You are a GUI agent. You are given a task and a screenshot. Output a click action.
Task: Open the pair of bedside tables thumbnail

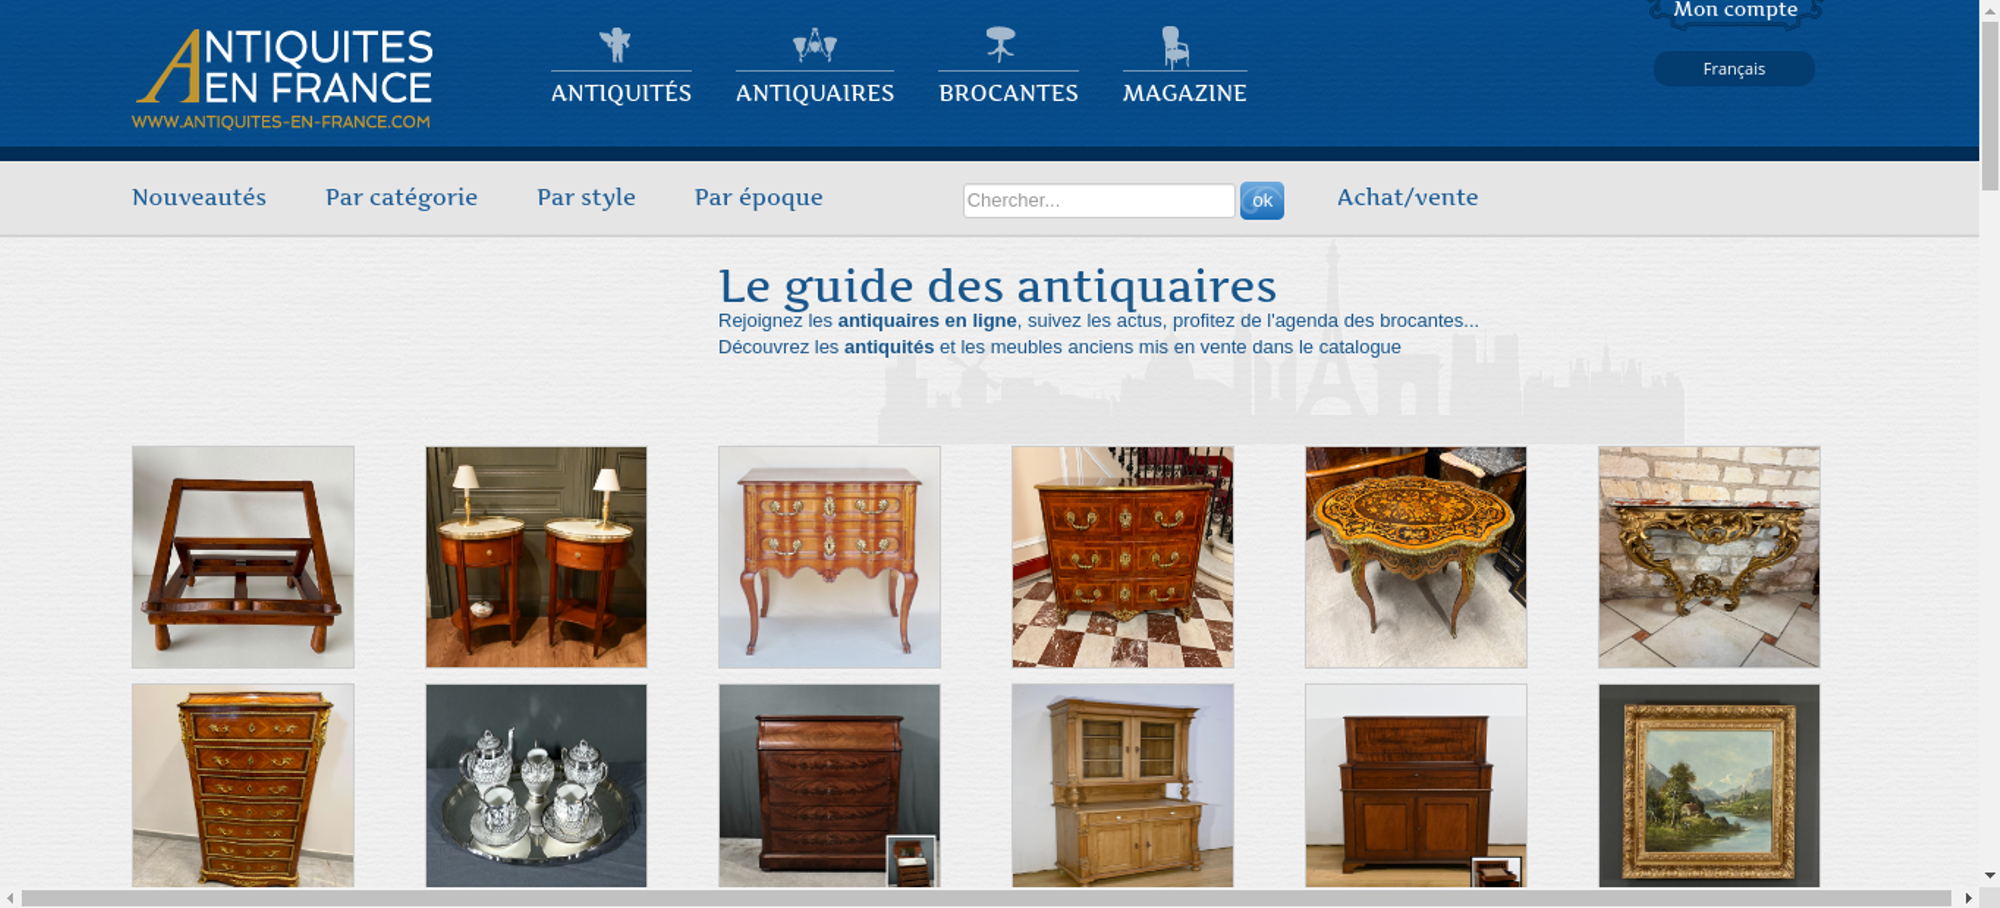536,557
